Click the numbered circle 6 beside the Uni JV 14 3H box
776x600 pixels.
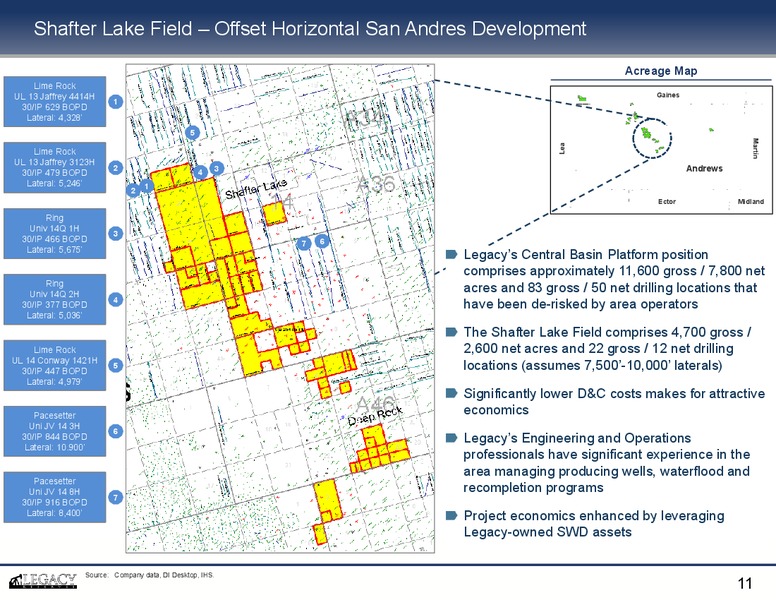(115, 431)
